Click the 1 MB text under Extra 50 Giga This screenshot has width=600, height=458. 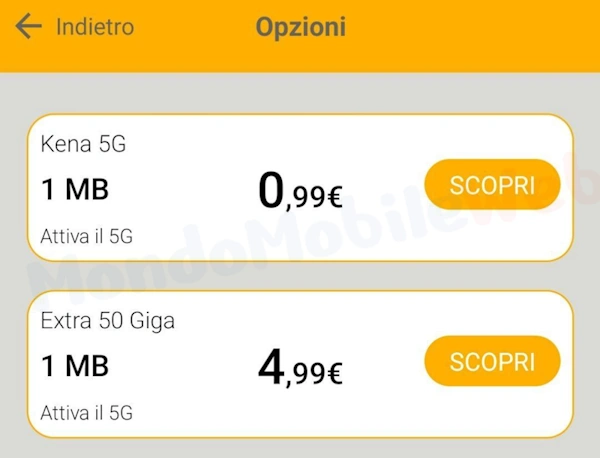tap(75, 366)
